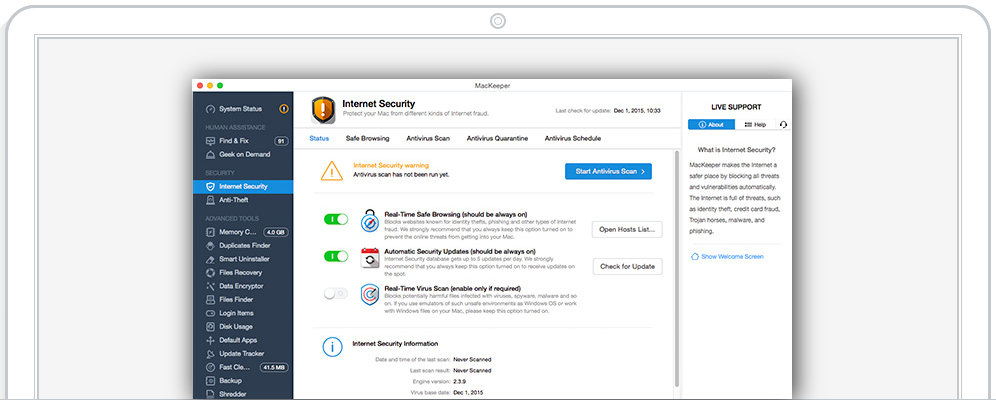Click Show Welcome Screen link
This screenshot has height=400, width=996.
(727, 257)
